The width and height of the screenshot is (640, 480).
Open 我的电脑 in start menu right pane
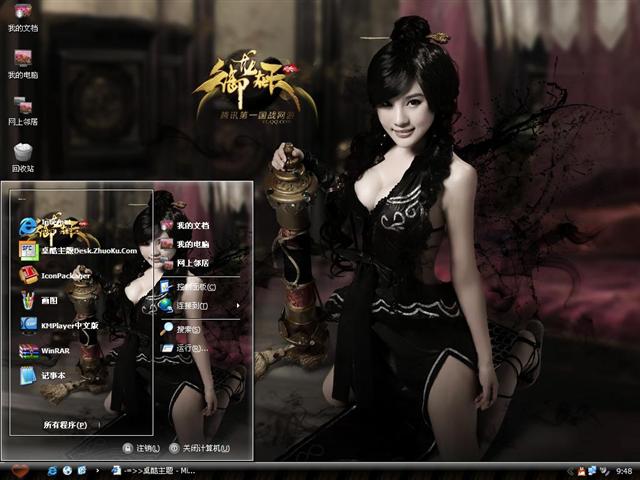tap(185, 244)
